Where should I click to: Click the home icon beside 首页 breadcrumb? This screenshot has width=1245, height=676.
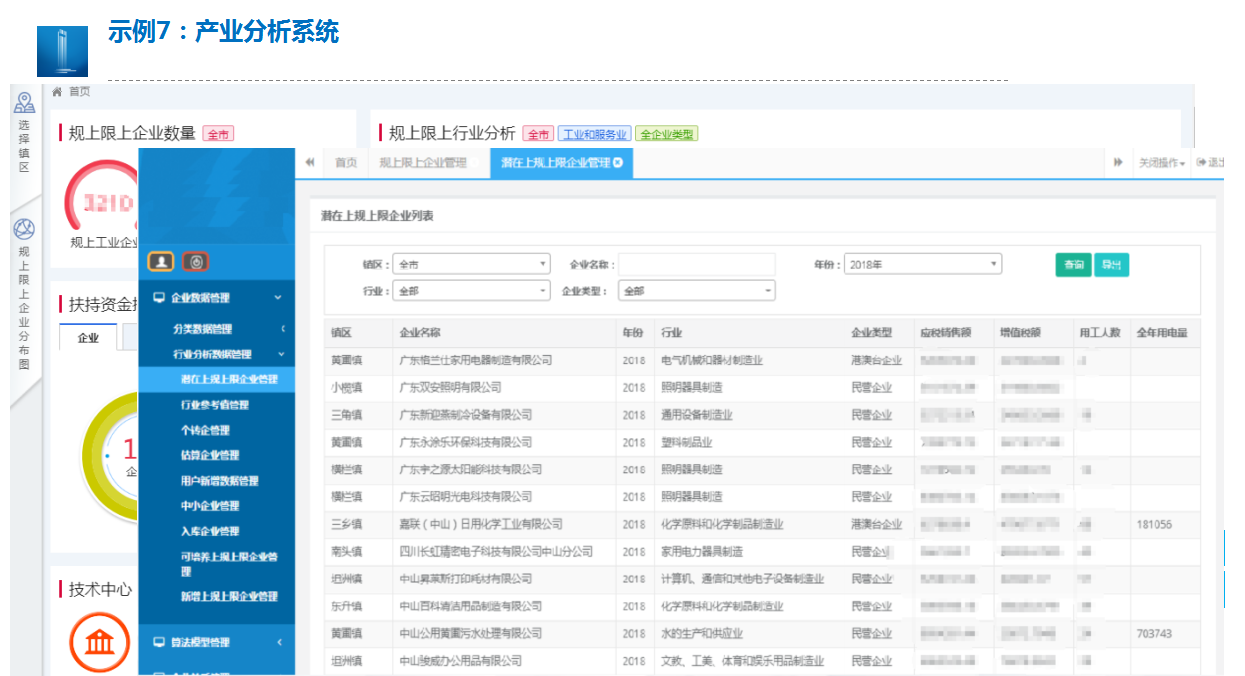(57, 91)
